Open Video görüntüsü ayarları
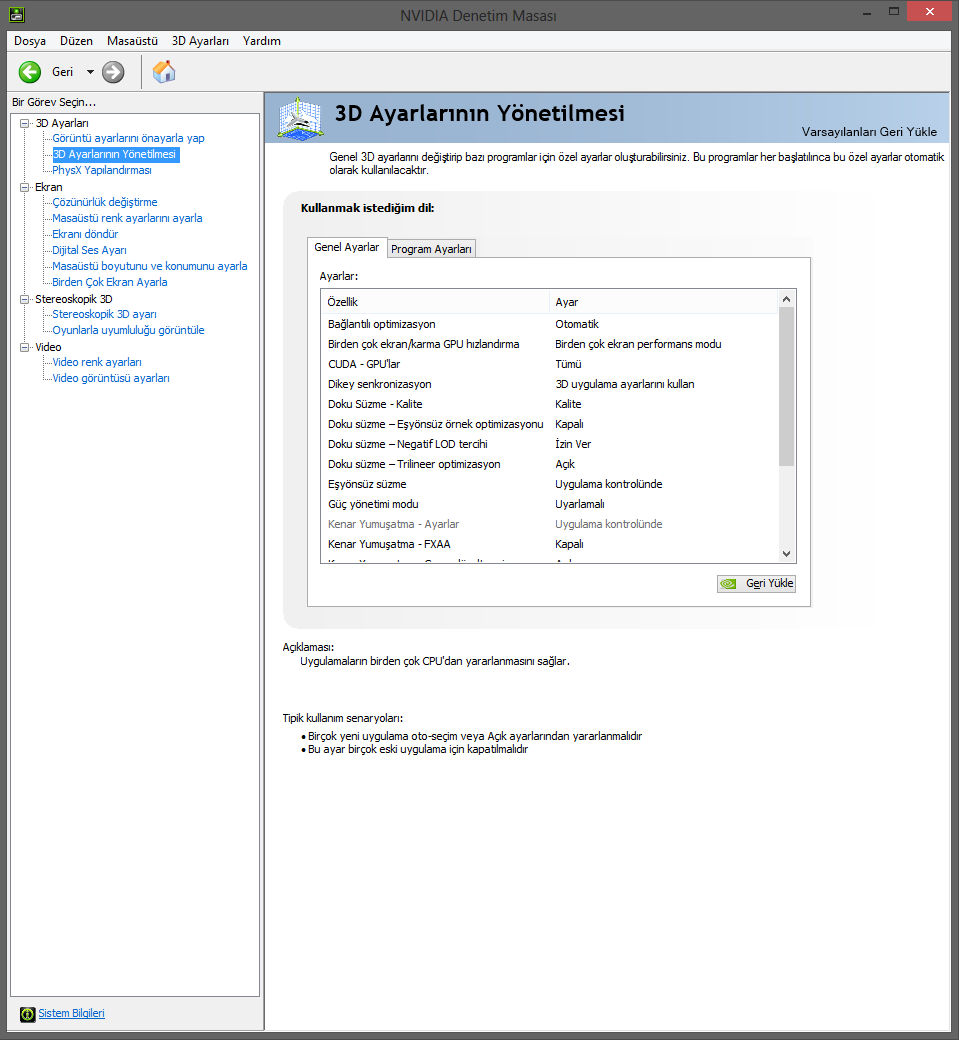The height and width of the screenshot is (1040, 959). (111, 378)
